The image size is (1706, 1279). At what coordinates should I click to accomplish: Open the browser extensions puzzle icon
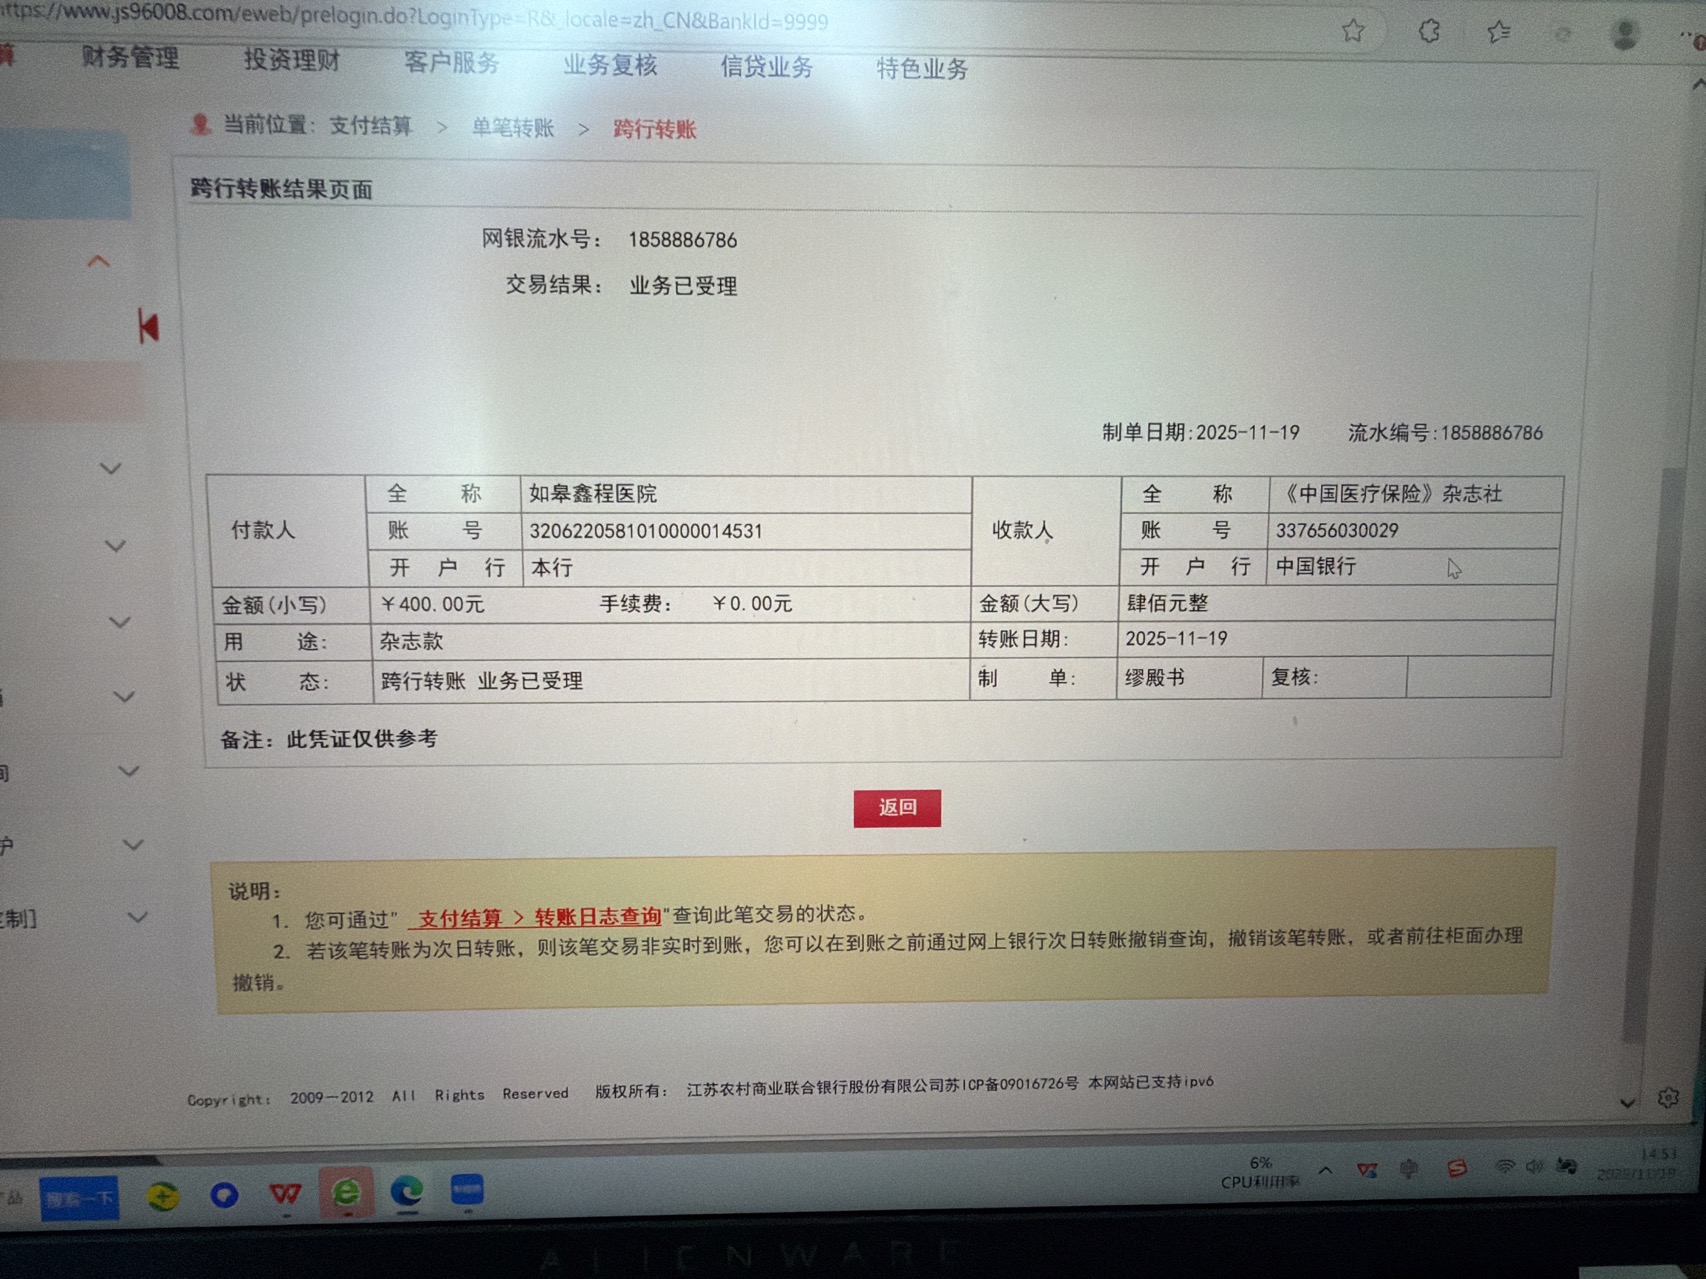[x=1429, y=32]
